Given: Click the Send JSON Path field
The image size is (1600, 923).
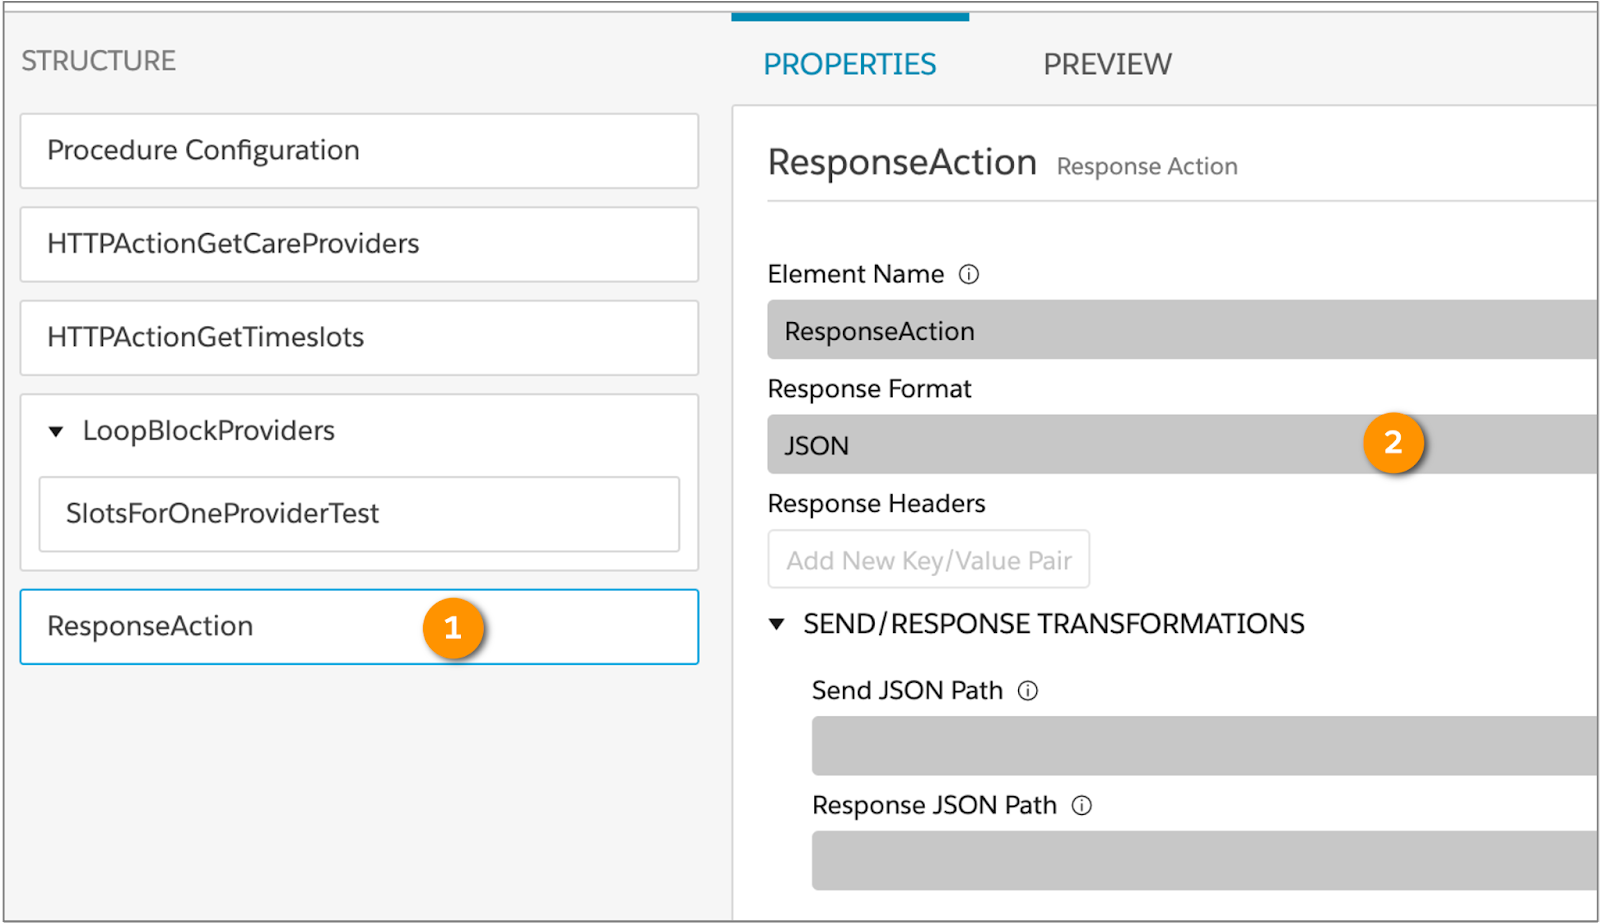Looking at the screenshot, I should [1204, 745].
